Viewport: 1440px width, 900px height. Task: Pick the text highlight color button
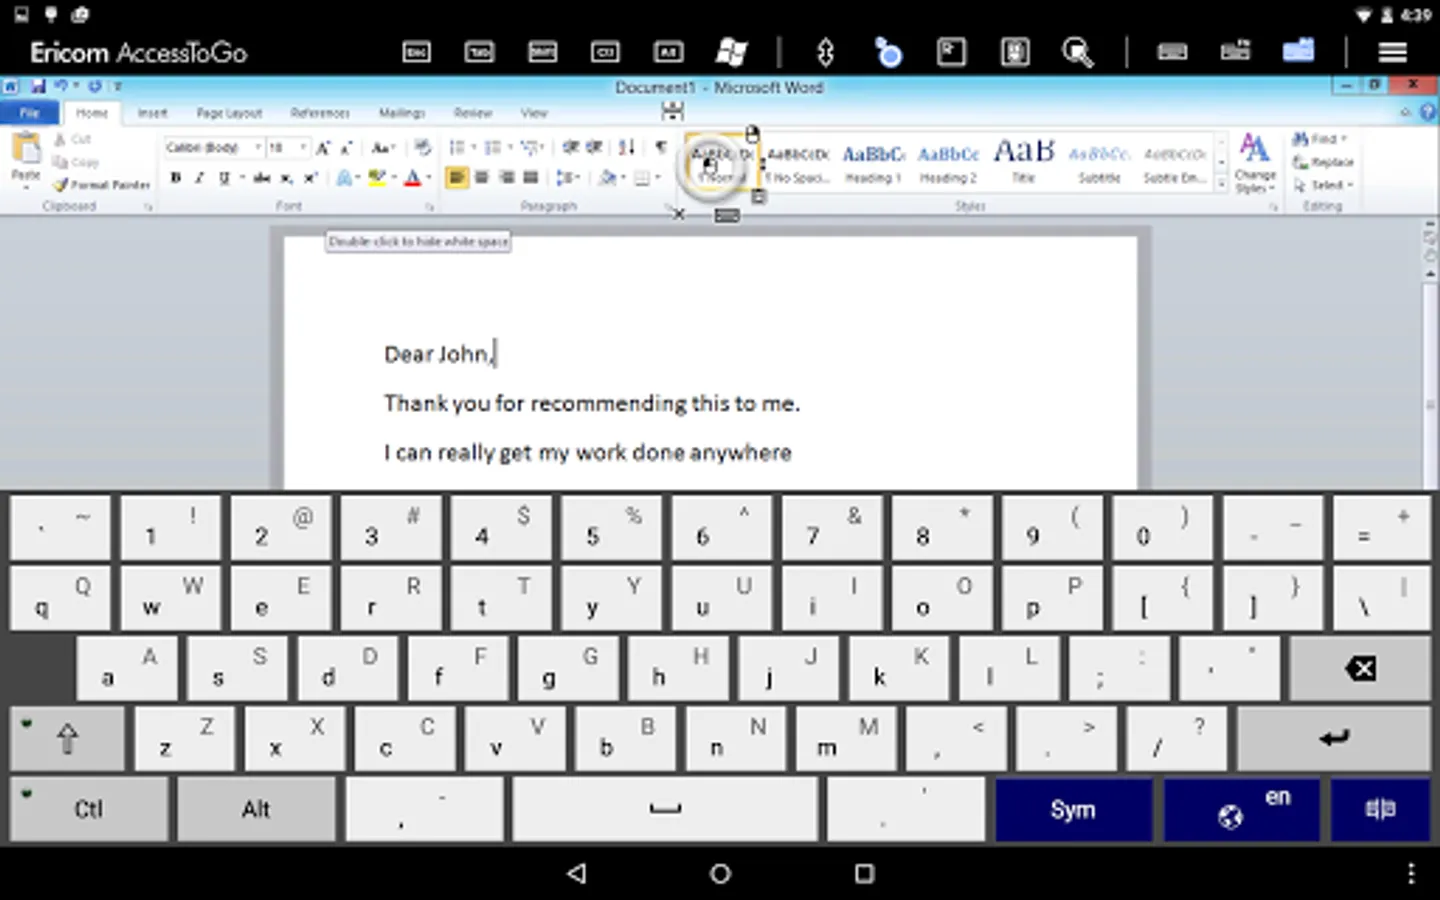pyautogui.click(x=376, y=178)
